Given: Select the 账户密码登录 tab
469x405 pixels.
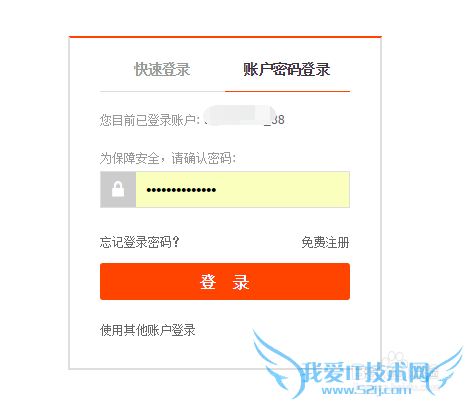Looking at the screenshot, I should (x=287, y=69).
